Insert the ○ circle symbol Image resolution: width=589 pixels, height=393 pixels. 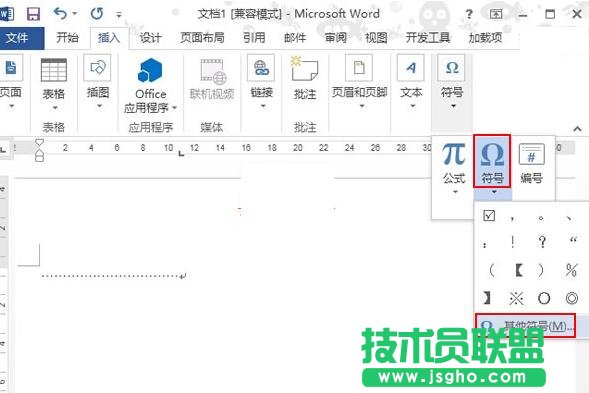coord(544,299)
